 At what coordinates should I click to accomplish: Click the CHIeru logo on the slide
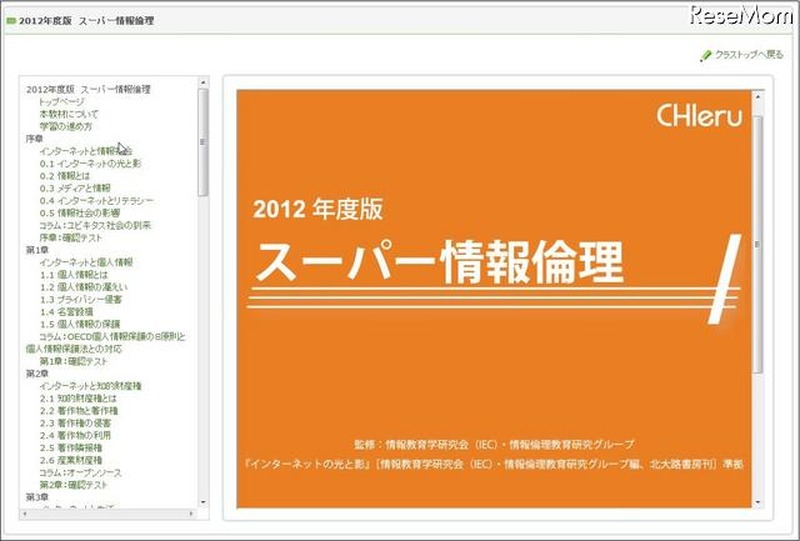[x=699, y=116]
